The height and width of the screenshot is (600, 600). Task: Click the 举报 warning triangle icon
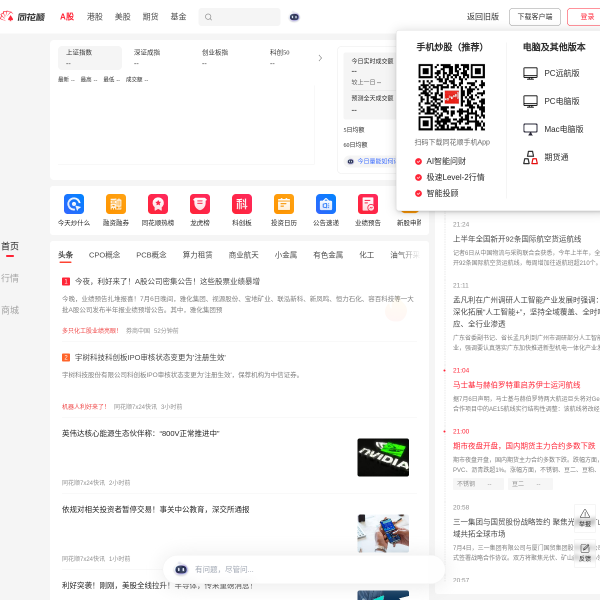[585, 514]
